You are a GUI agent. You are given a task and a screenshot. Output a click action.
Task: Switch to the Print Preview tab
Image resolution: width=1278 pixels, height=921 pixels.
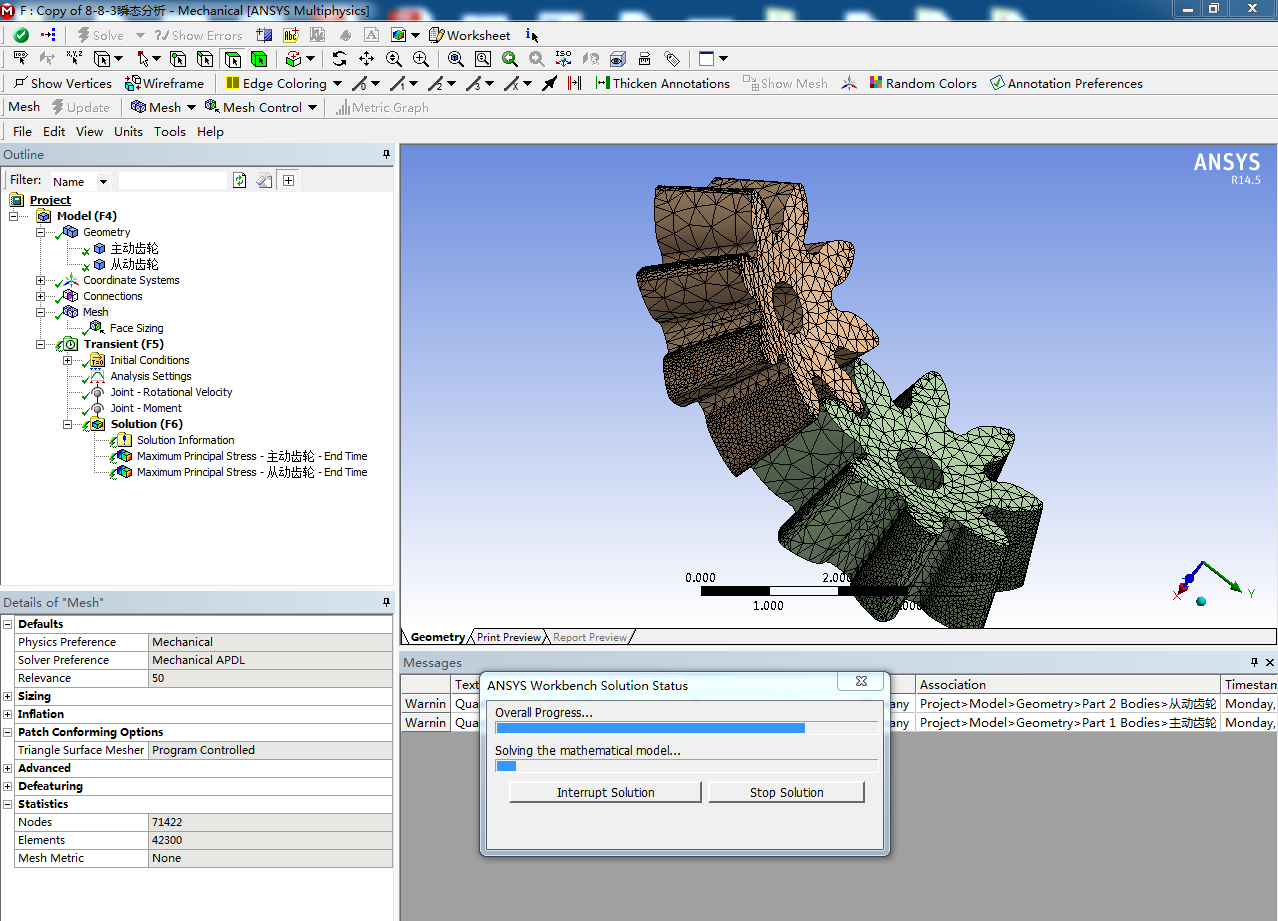tap(508, 637)
